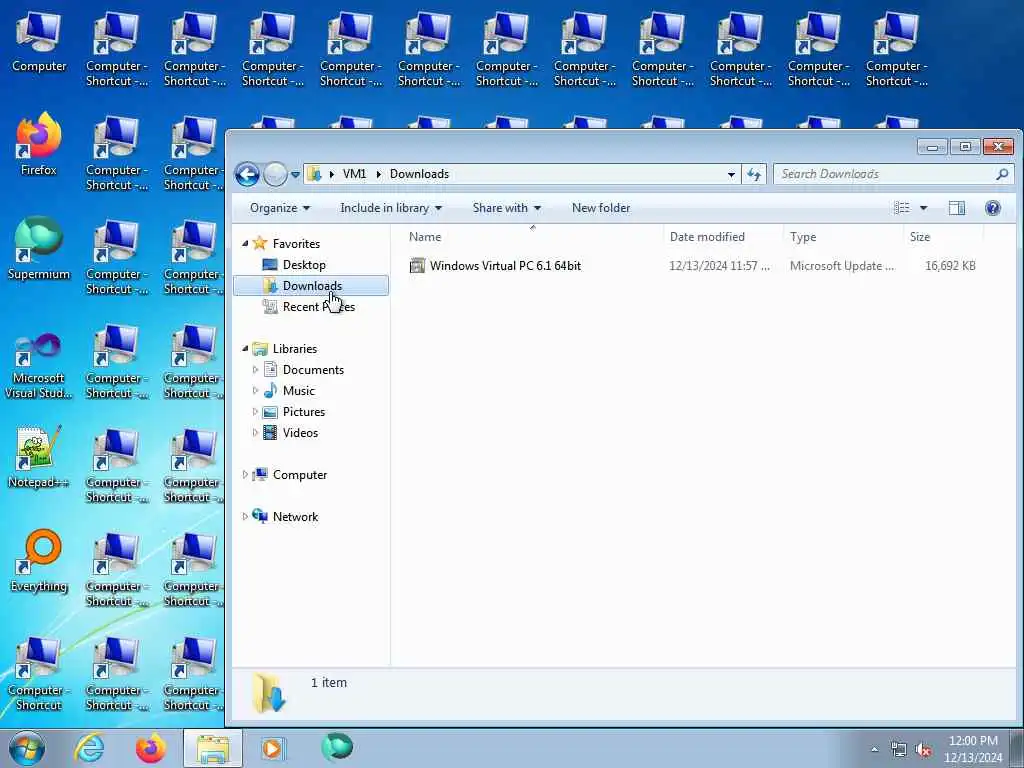The width and height of the screenshot is (1024, 768).
Task: Open the address bar history dropdown arrow
Action: click(x=731, y=174)
